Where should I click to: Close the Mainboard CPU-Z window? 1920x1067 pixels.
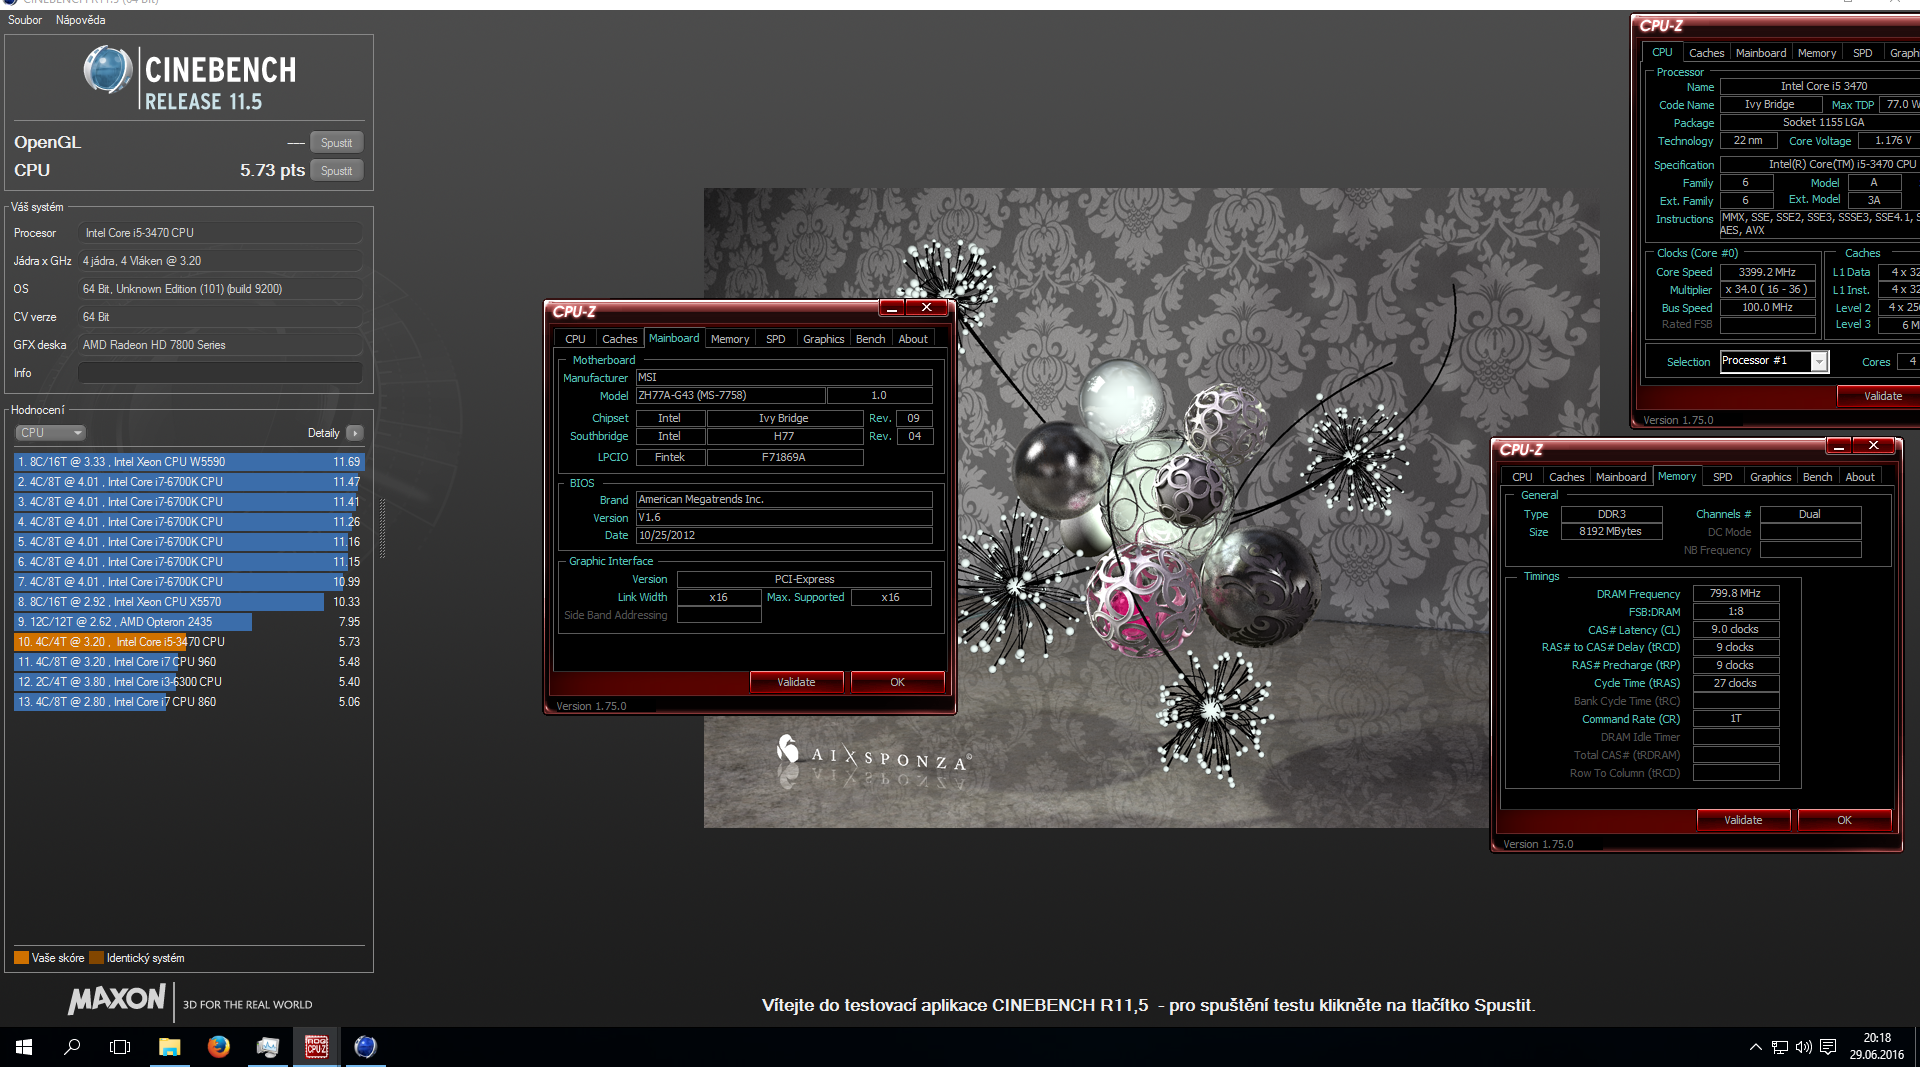(x=926, y=308)
